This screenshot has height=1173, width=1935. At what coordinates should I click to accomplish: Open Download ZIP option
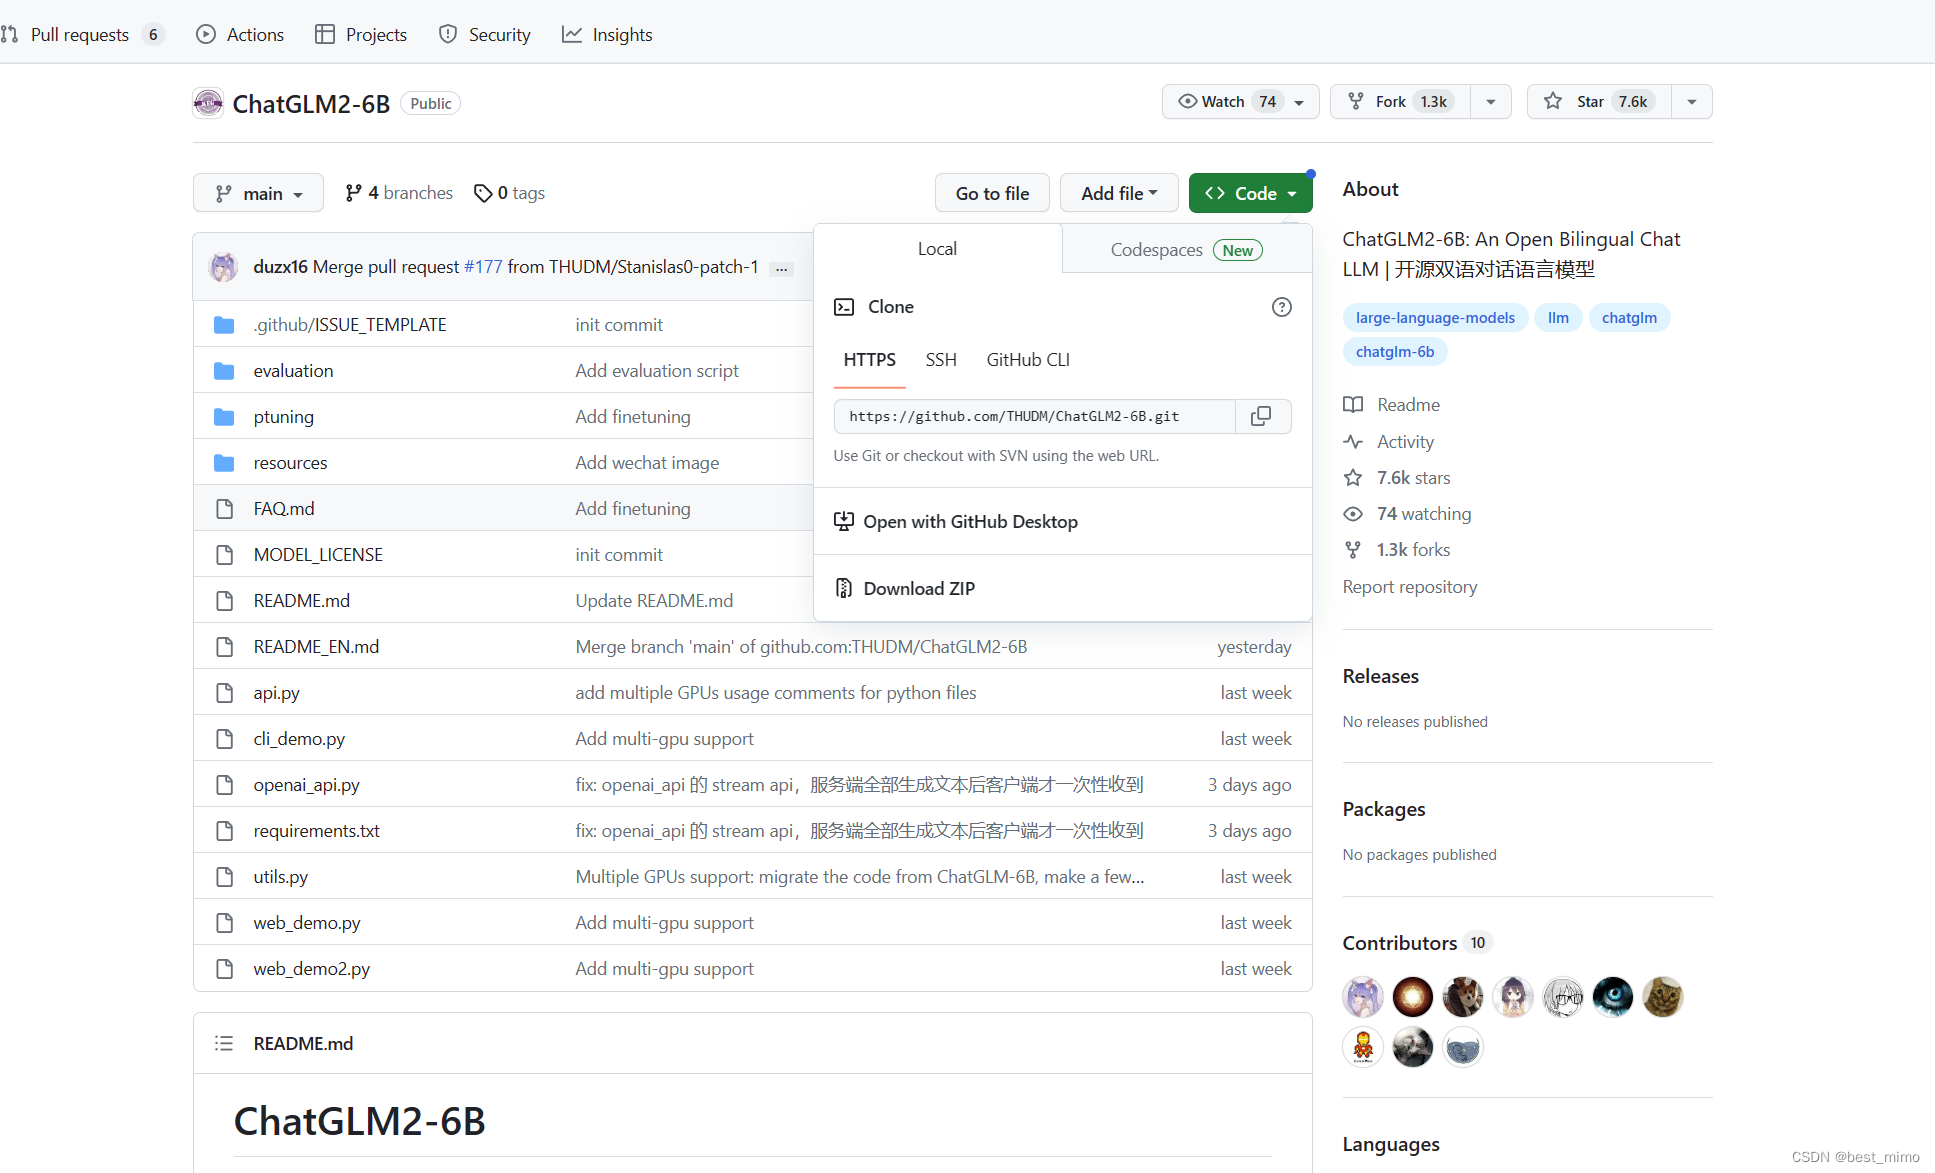(x=1063, y=589)
